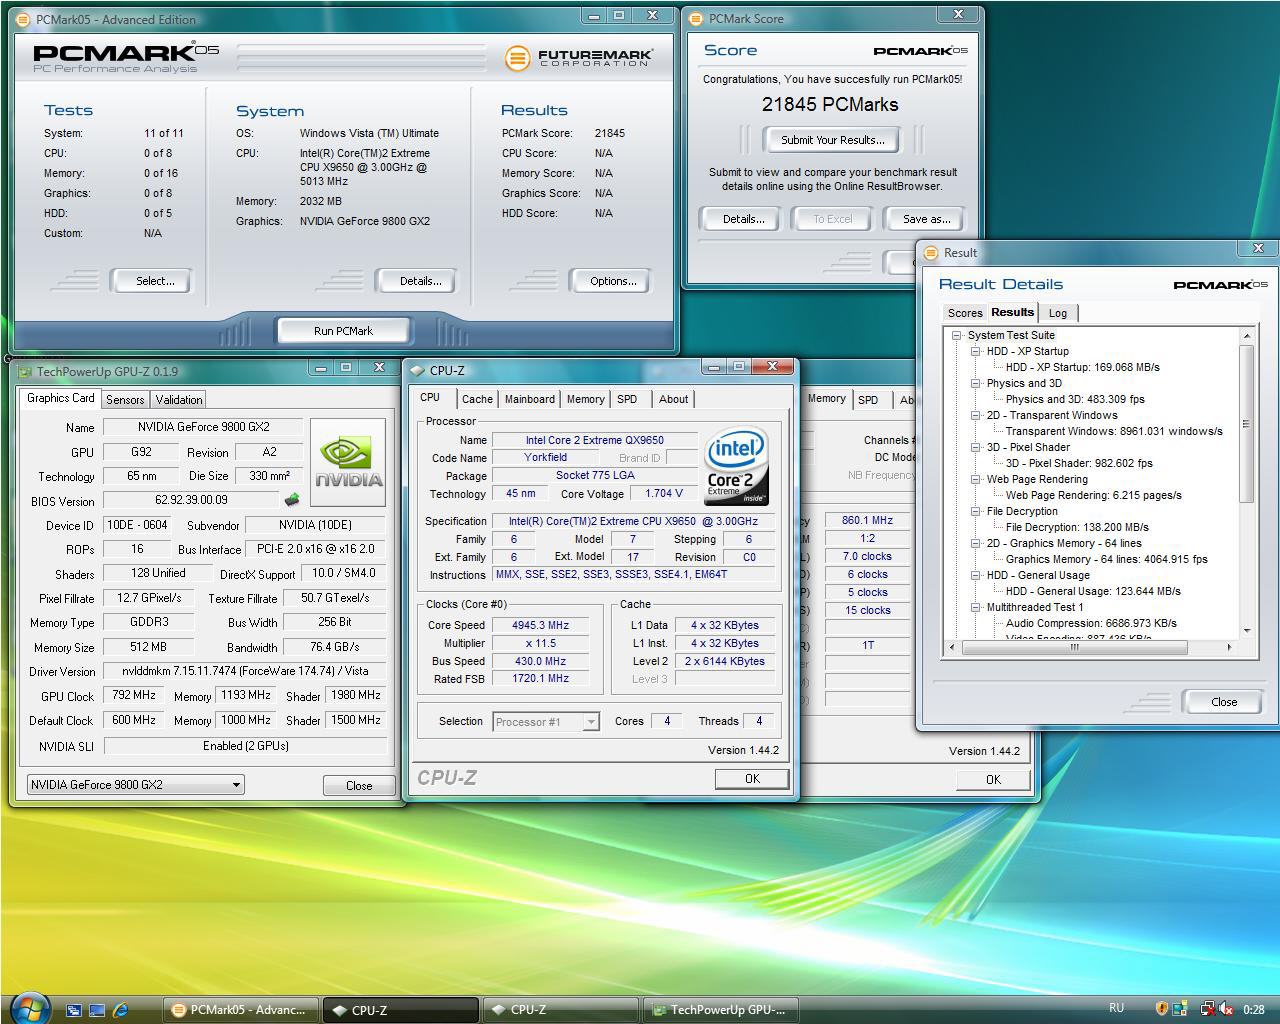
Task: Click the PCMark05 title bar orange icon
Action: 25,19
